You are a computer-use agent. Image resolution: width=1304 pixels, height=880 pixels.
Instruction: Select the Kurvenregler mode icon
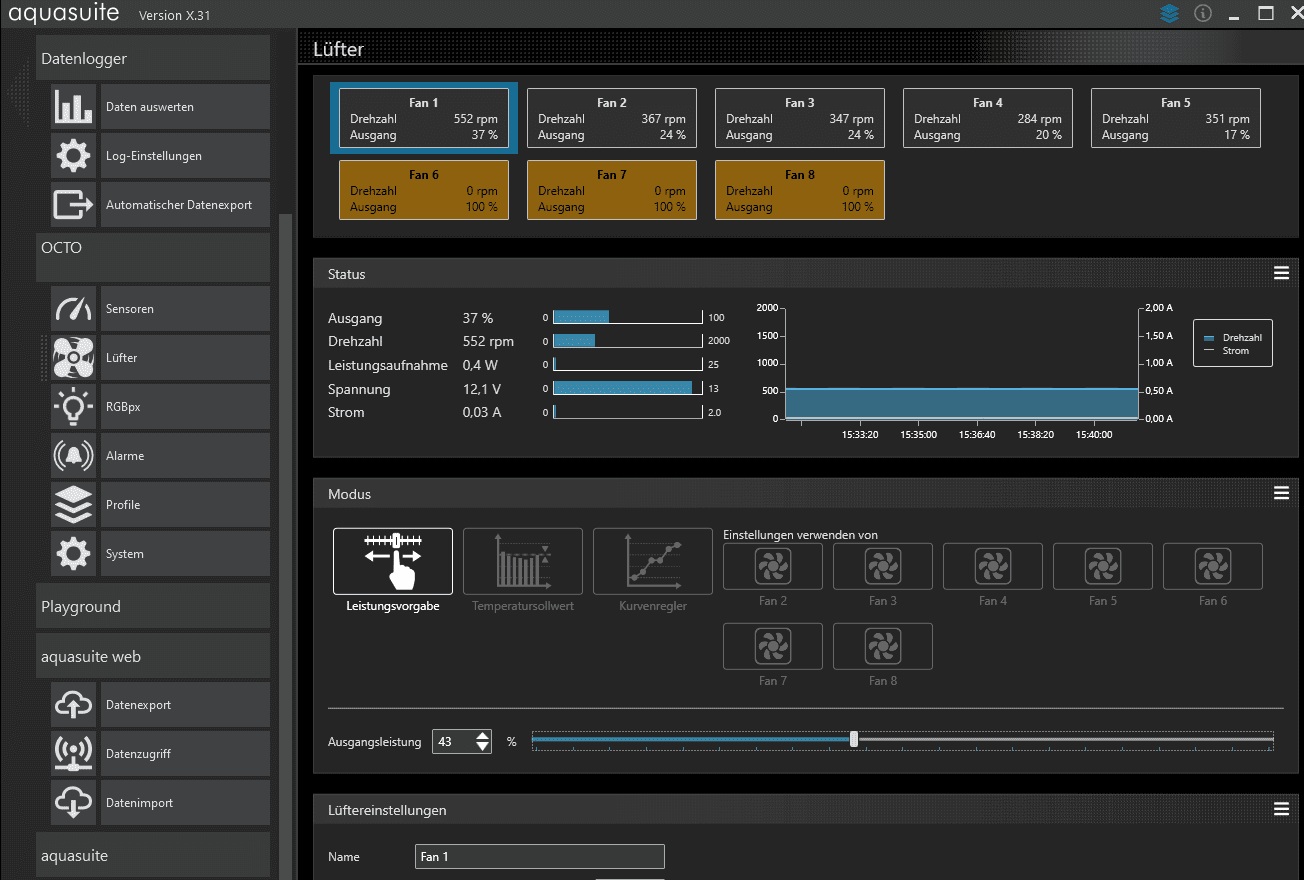[653, 561]
